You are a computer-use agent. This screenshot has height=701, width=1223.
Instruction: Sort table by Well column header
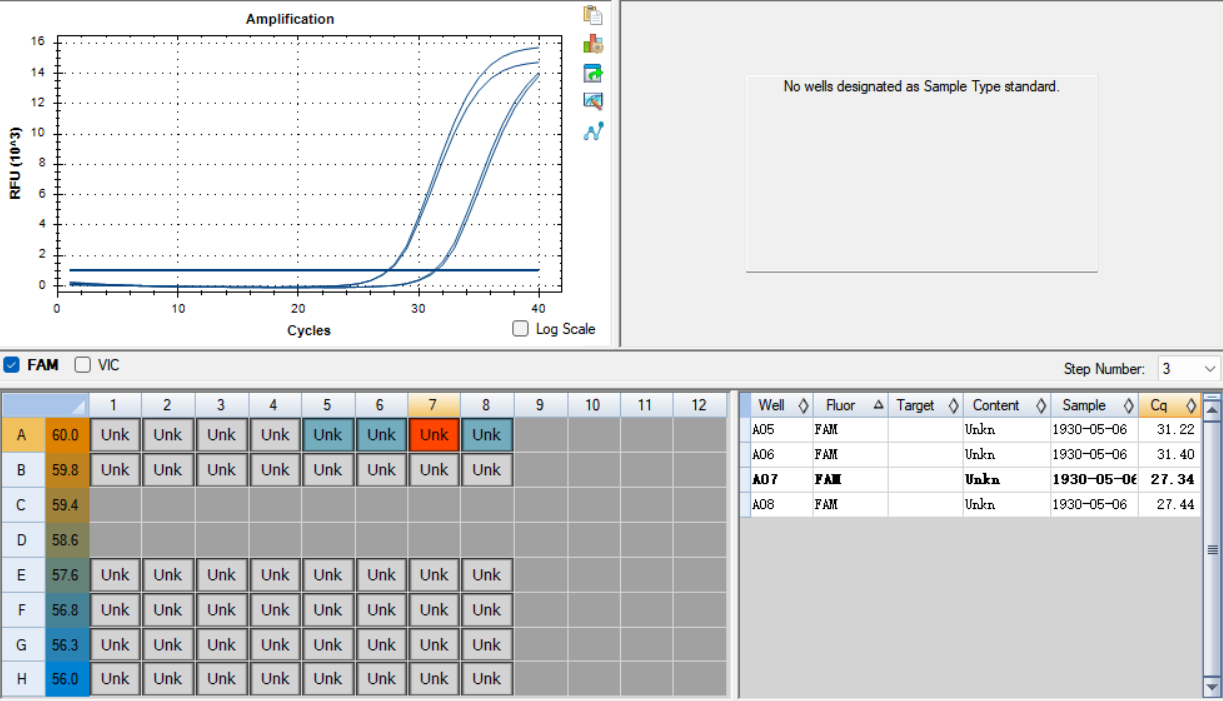pyautogui.click(x=781, y=405)
